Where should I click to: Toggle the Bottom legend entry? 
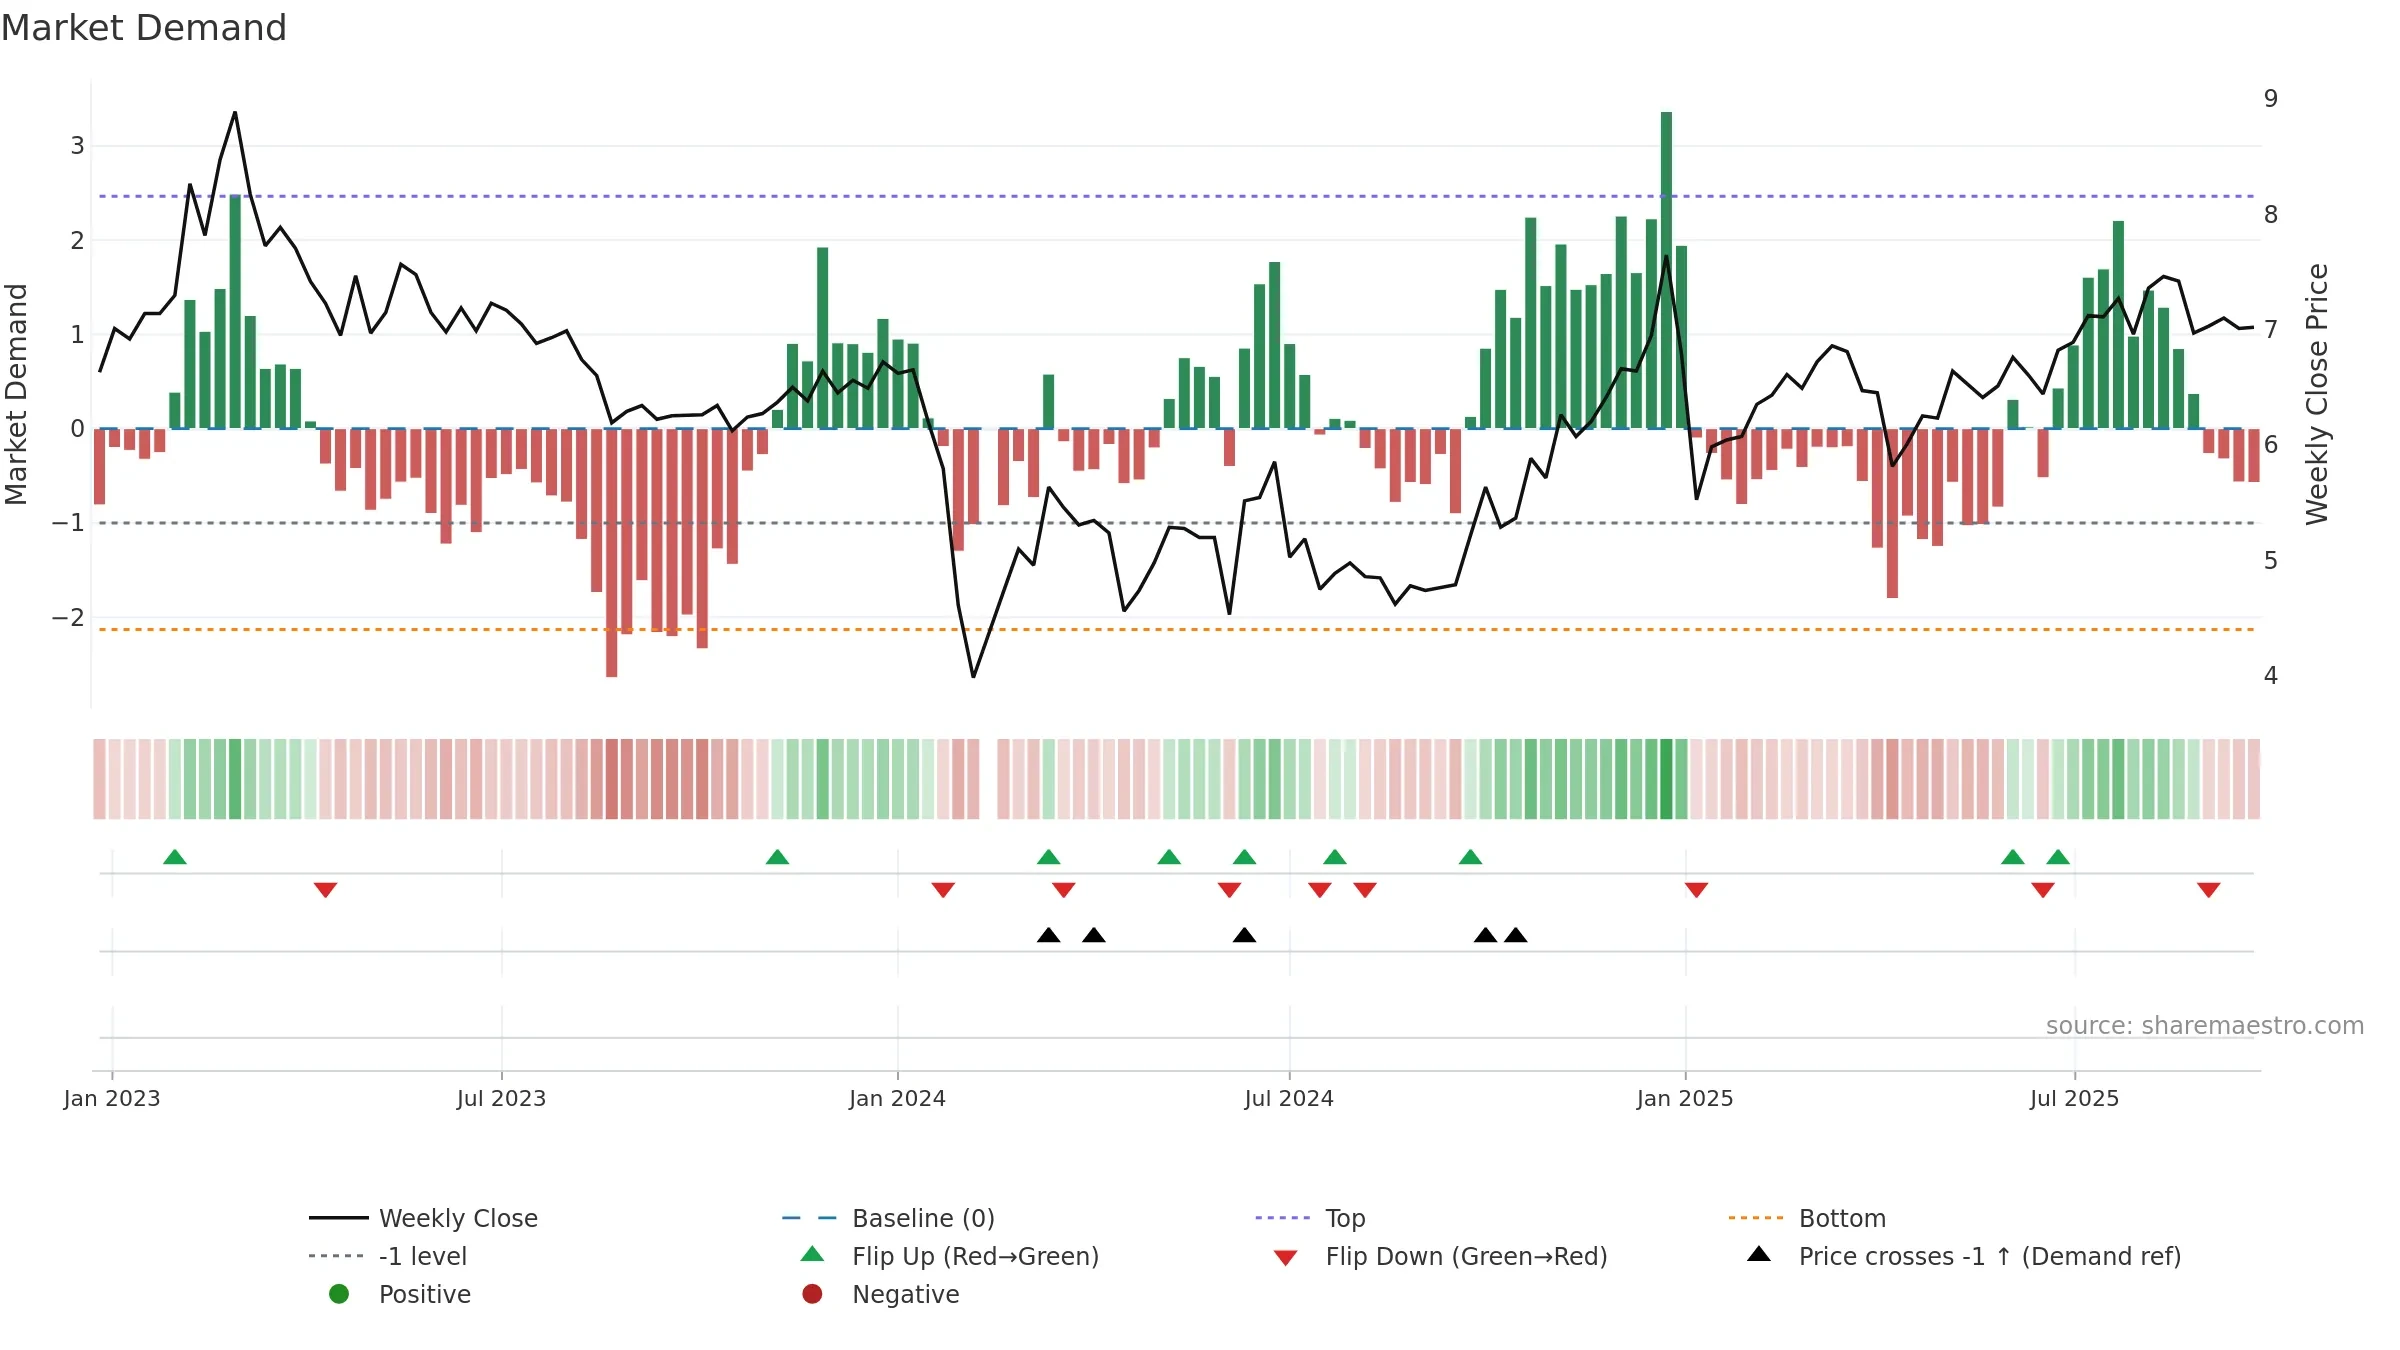point(1807,1218)
